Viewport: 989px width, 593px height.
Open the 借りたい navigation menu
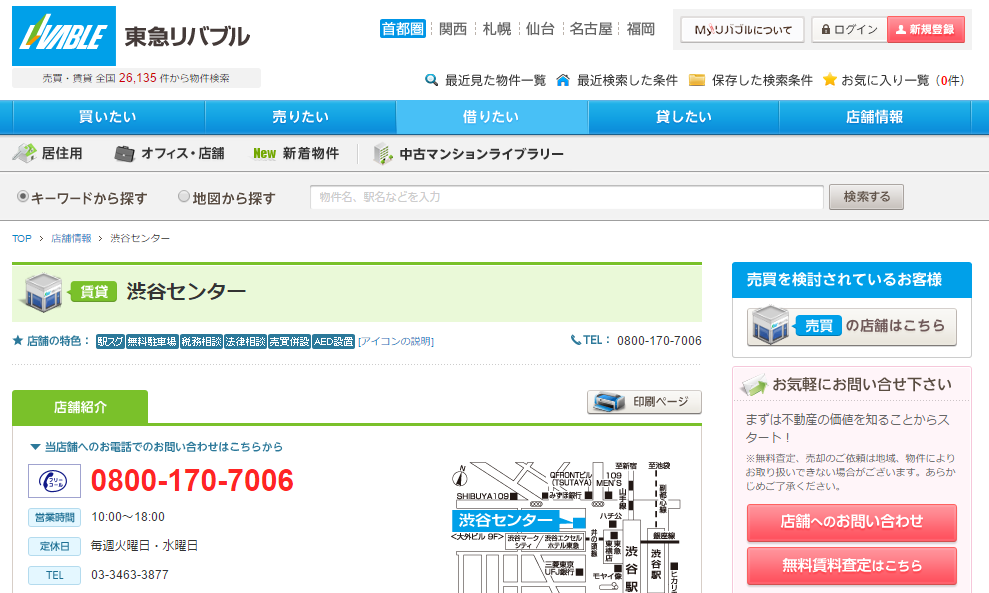pos(491,117)
